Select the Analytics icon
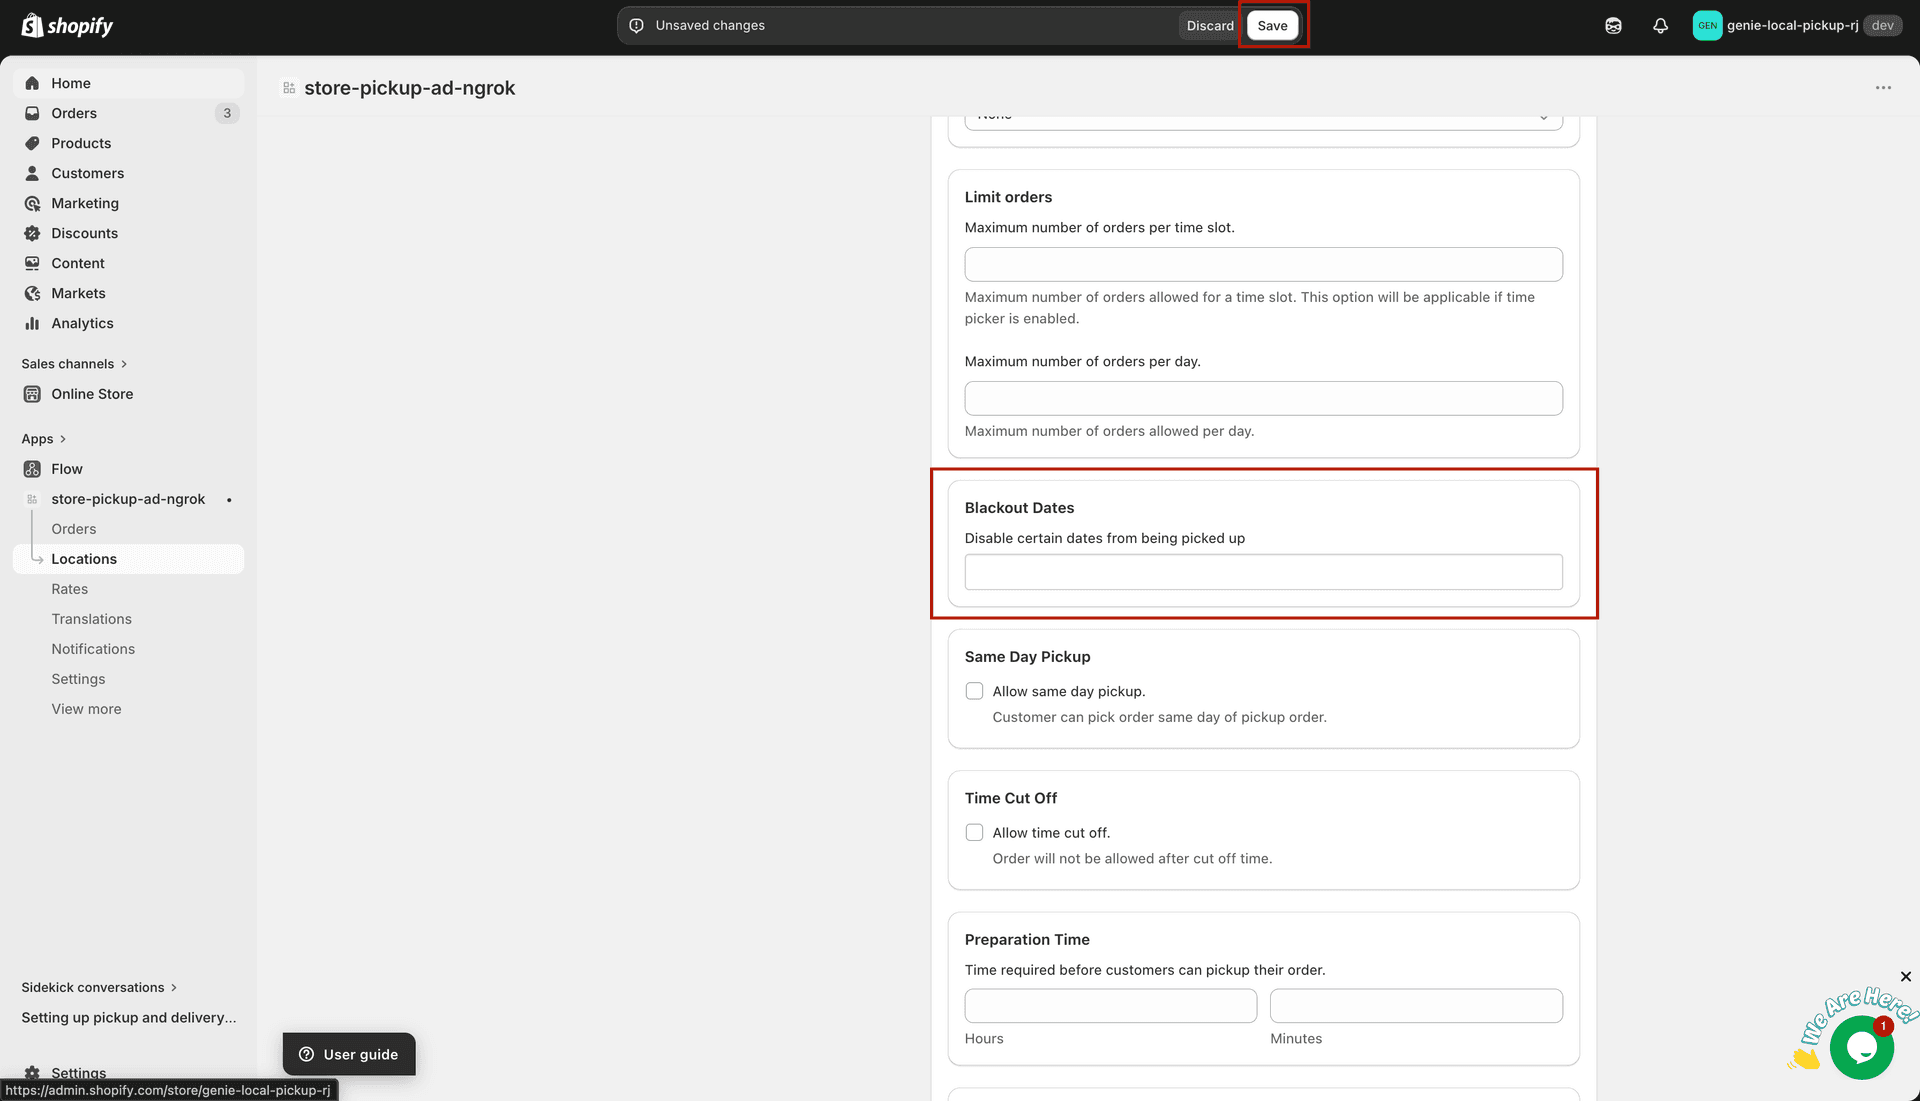This screenshot has width=1920, height=1101. [33, 323]
